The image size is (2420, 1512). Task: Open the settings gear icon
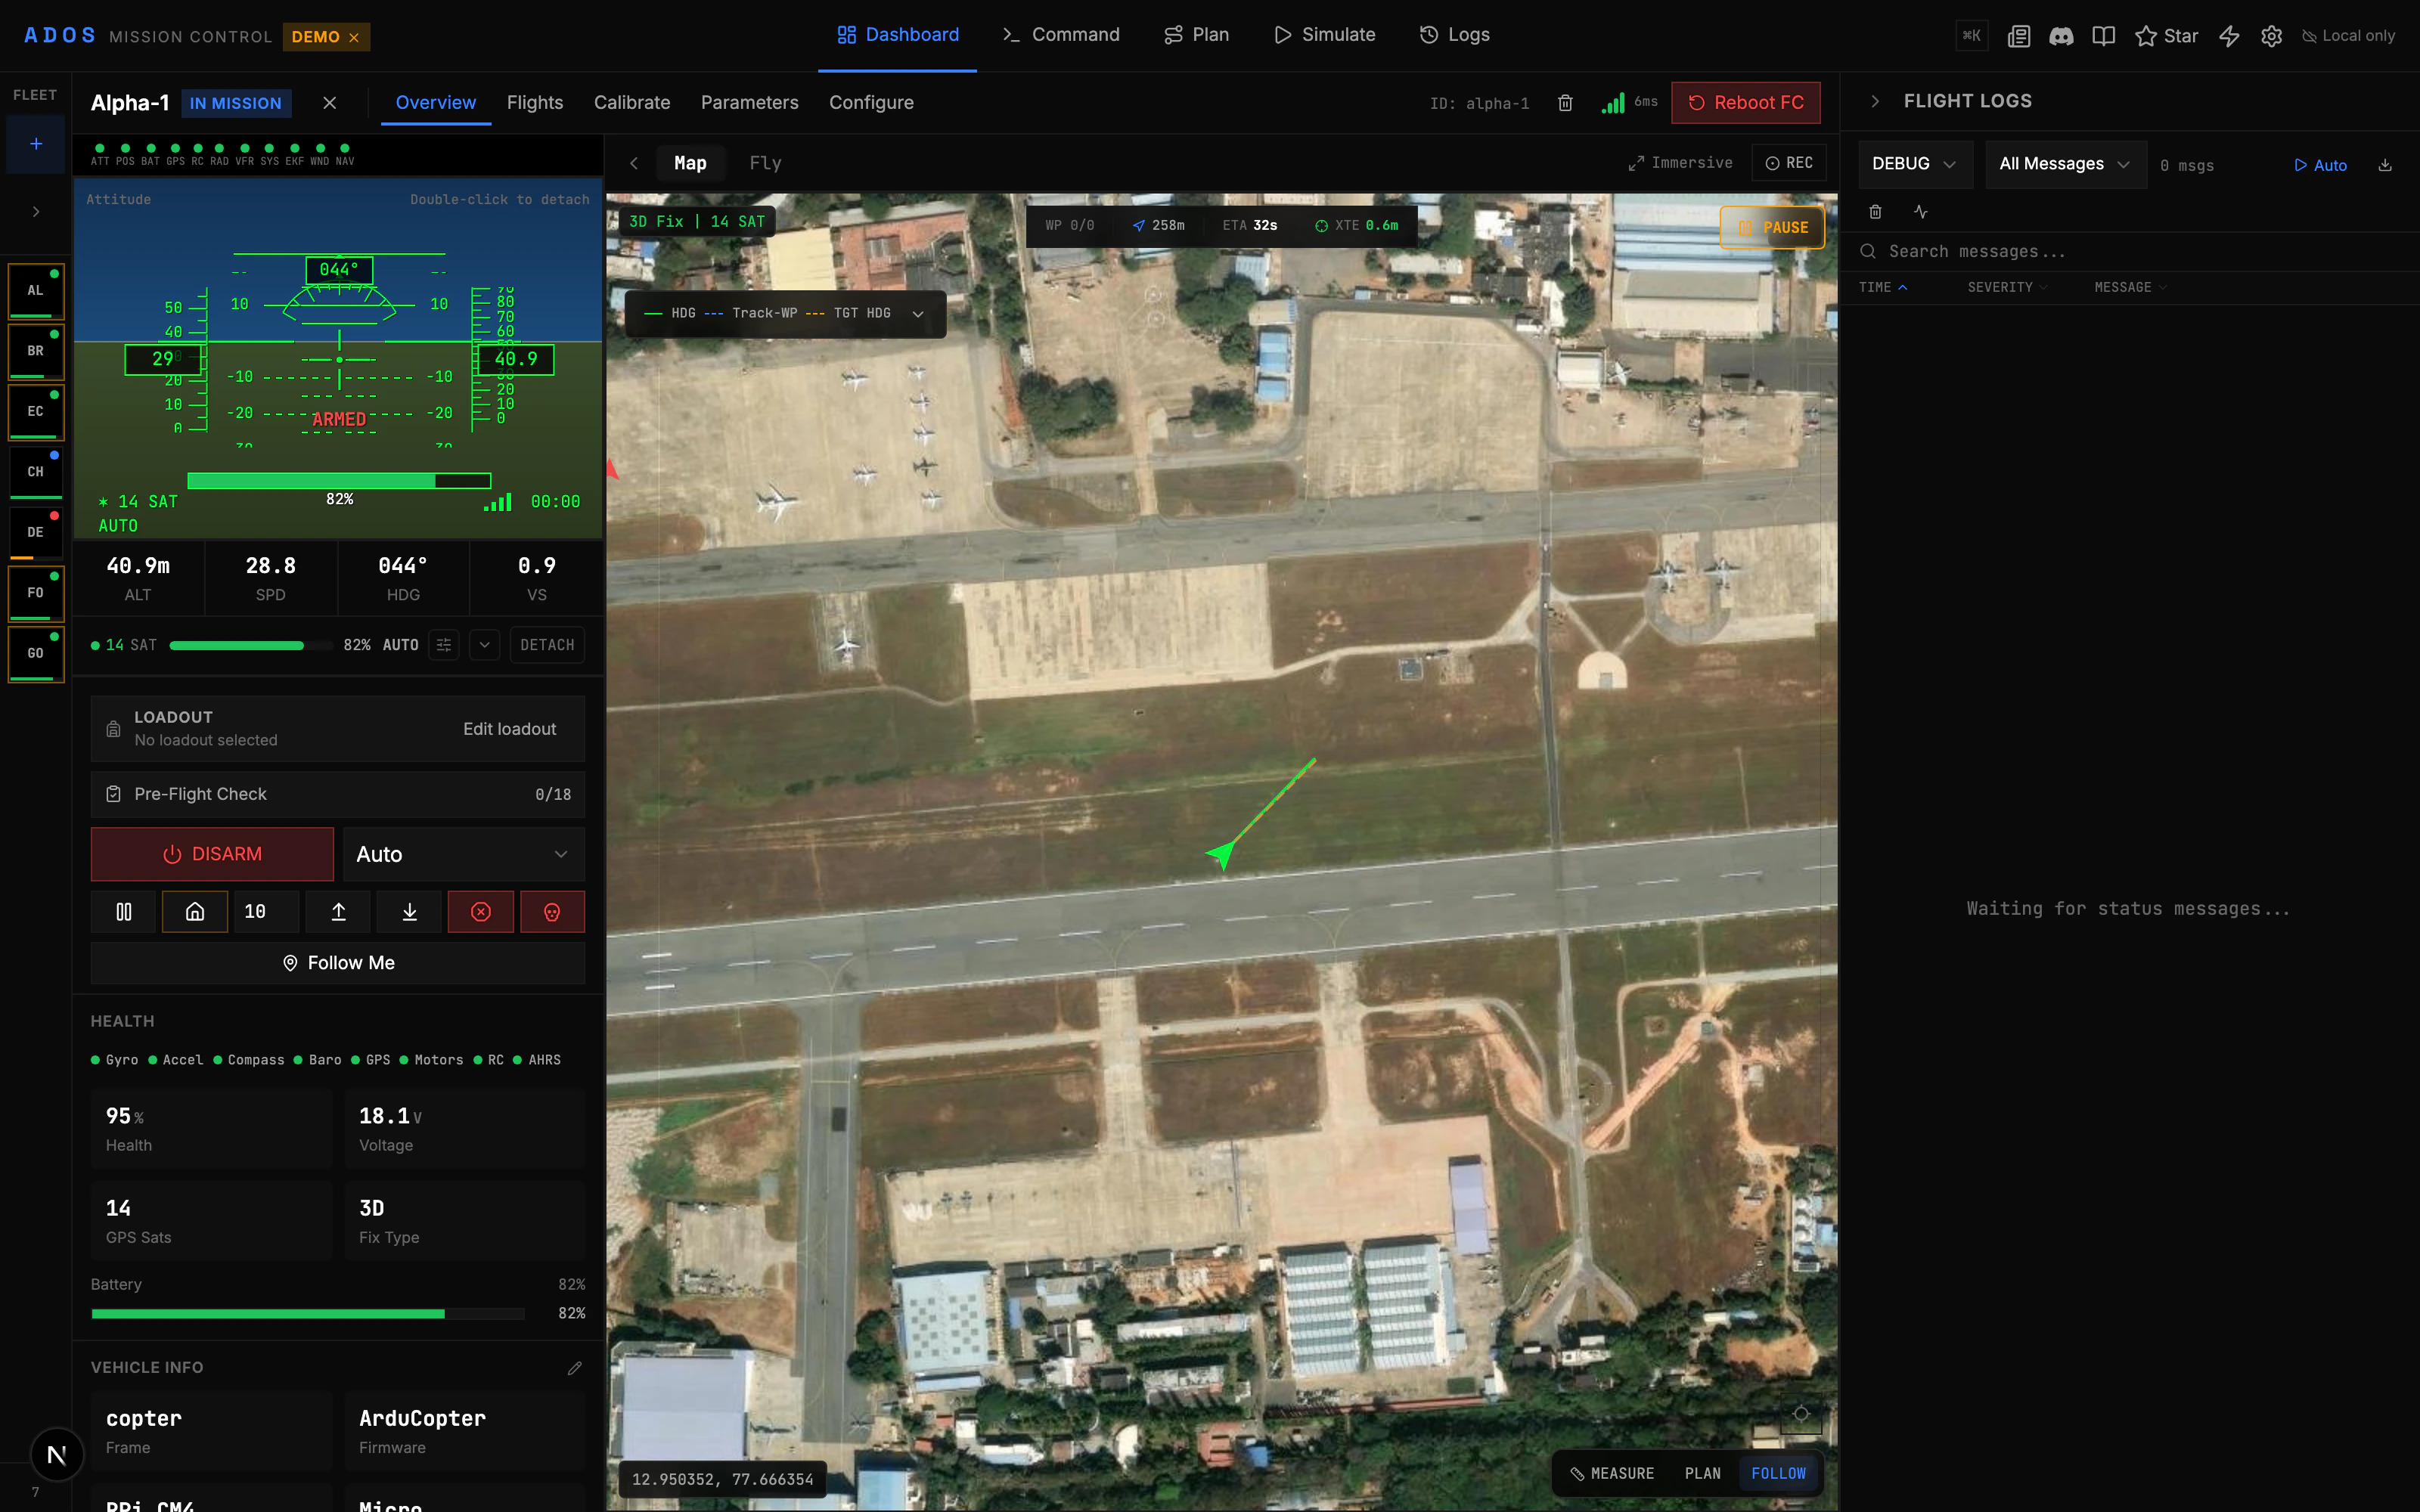[2272, 36]
